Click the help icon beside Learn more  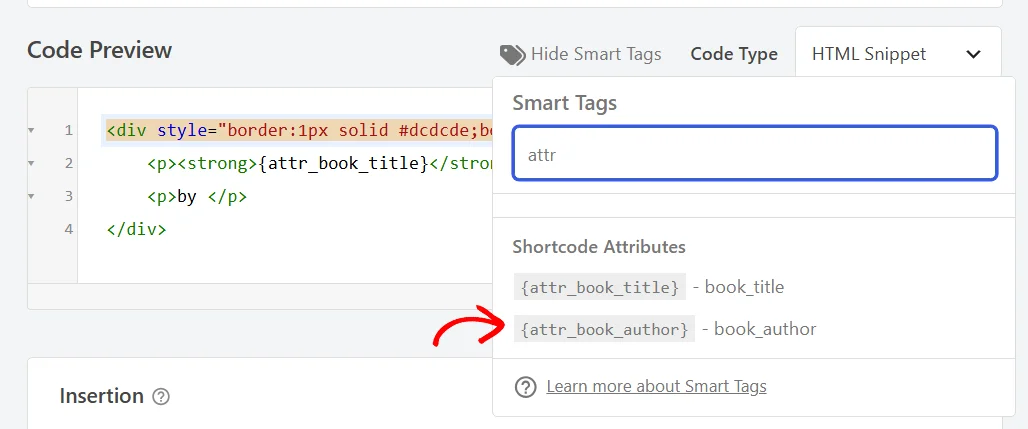tap(525, 387)
